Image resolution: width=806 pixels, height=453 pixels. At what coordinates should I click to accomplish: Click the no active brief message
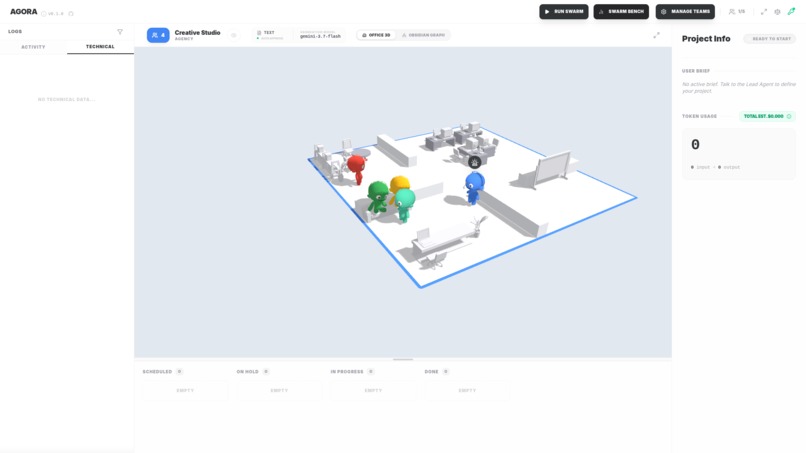tap(739, 87)
